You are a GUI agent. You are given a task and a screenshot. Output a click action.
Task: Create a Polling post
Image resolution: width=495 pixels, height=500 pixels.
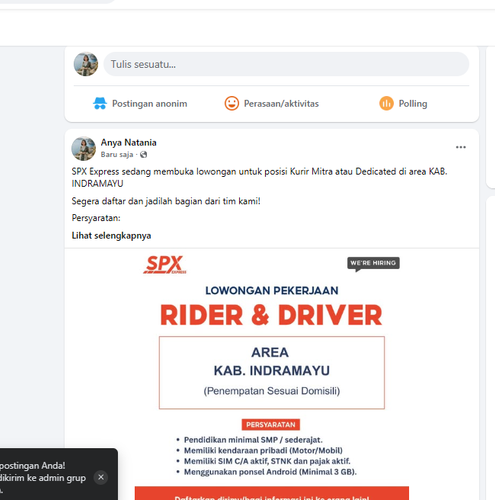(403, 103)
